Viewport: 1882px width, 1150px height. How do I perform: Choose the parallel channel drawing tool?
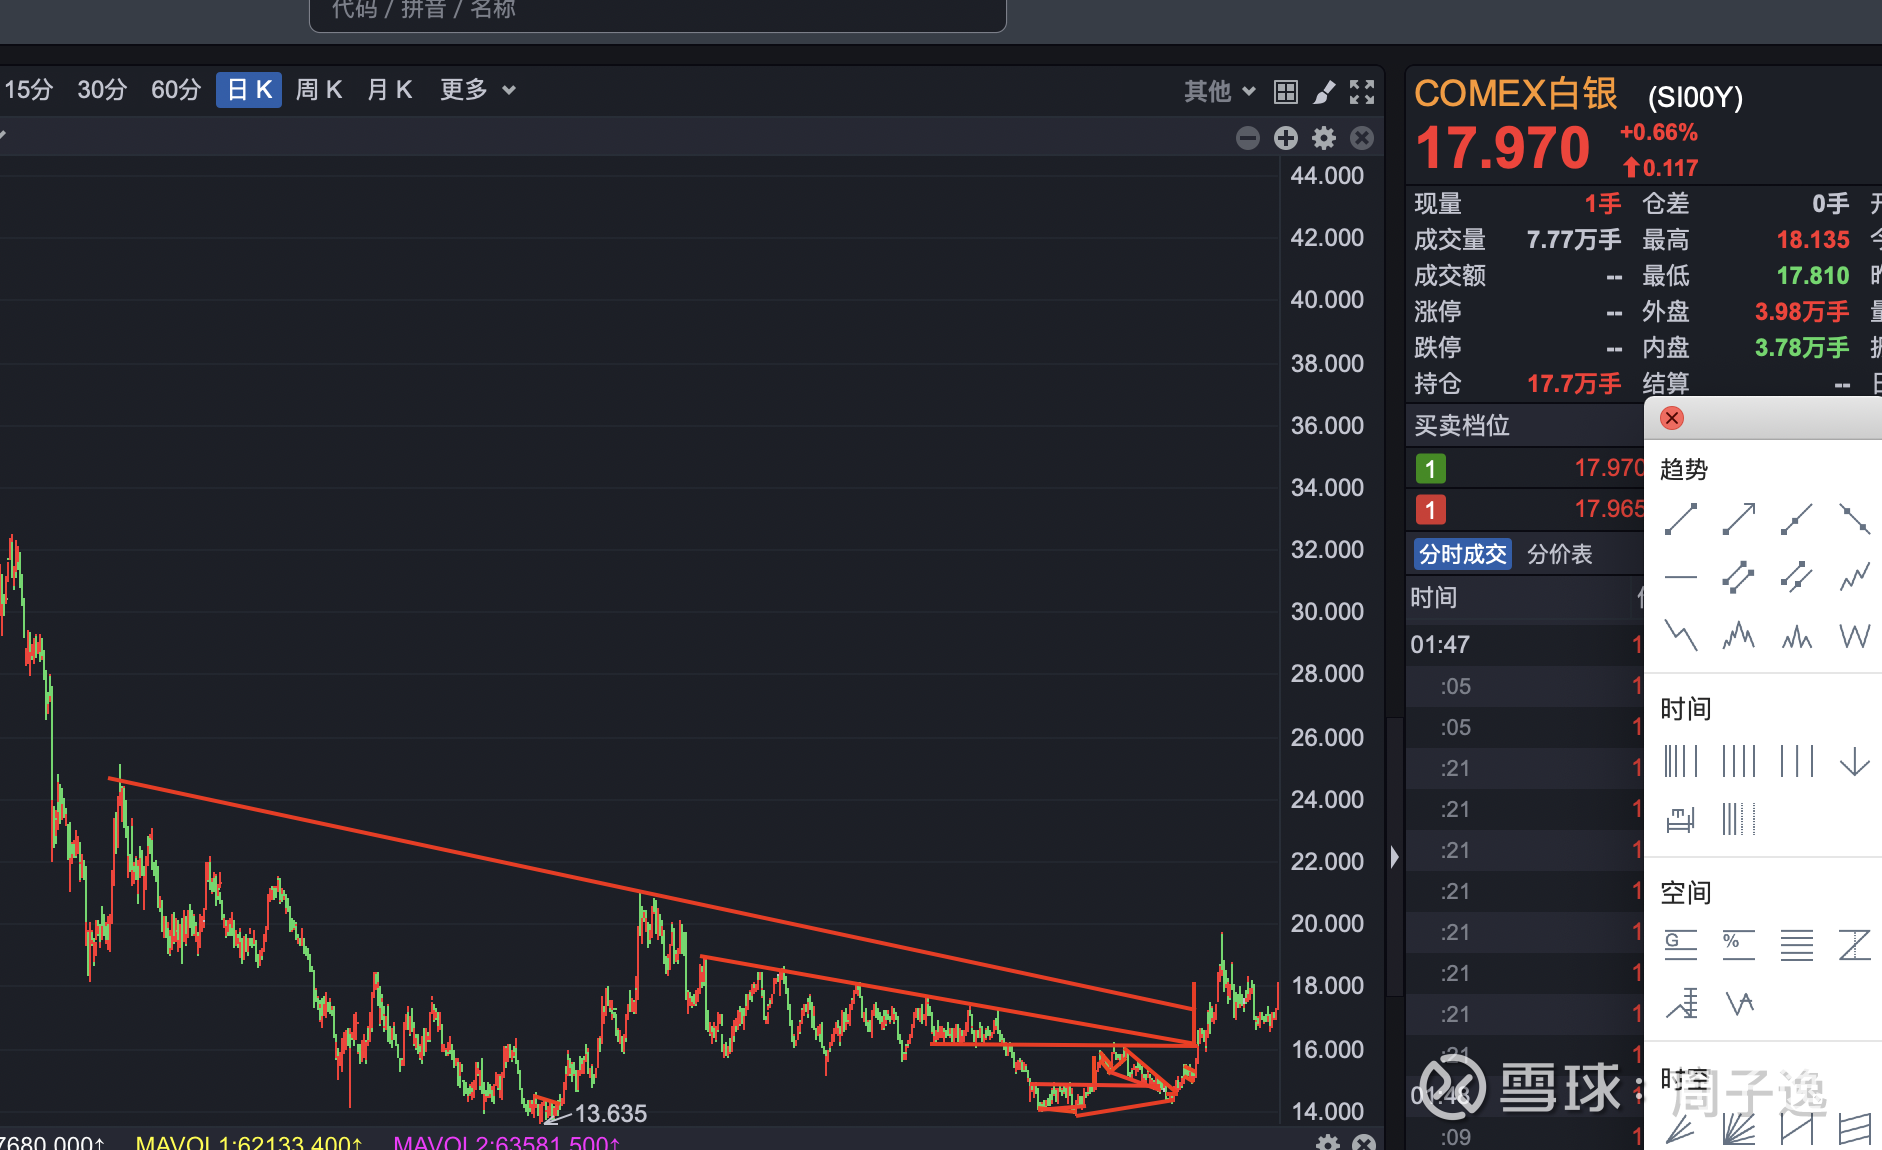[x=1739, y=577]
